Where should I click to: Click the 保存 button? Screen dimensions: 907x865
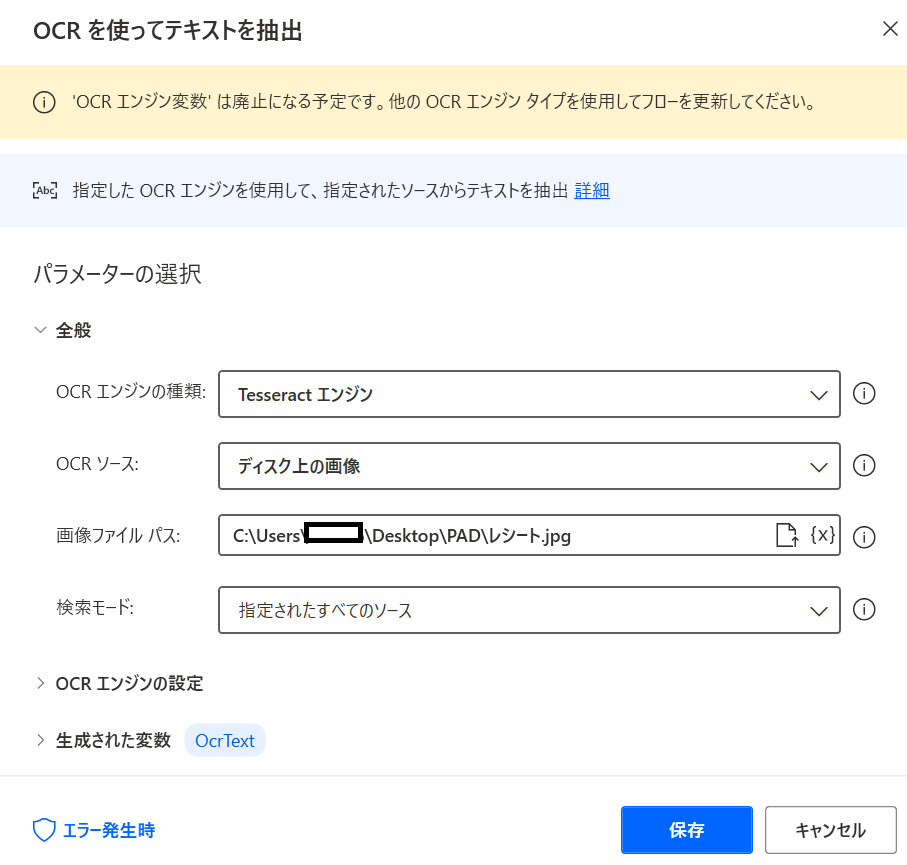pos(686,829)
